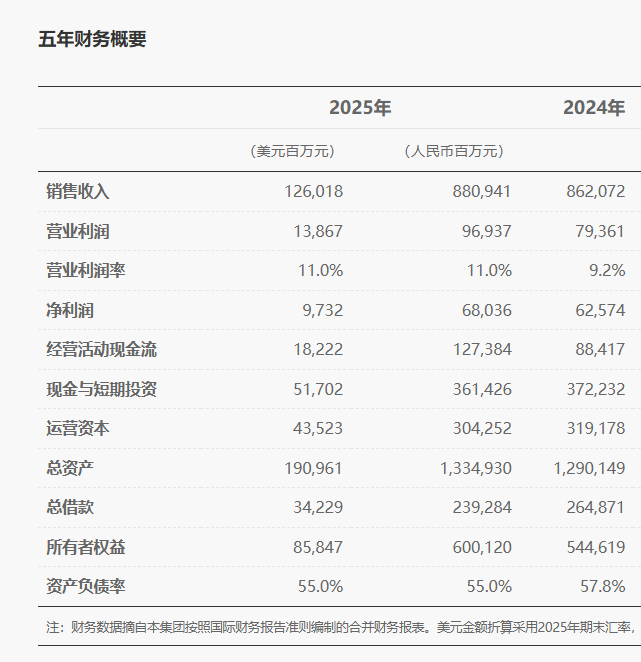
Task: Select value 51,702
Action: pos(318,389)
